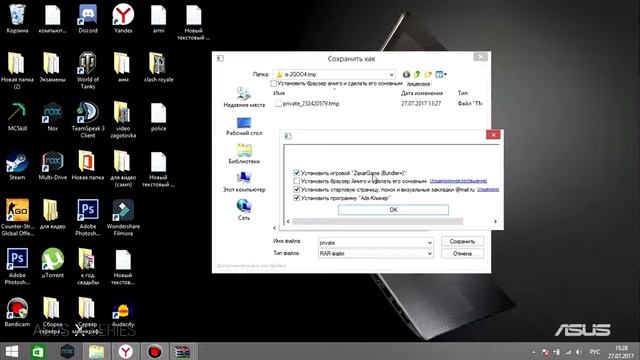
Task: Open Библиотеки in the places bar
Action: pos(244,154)
